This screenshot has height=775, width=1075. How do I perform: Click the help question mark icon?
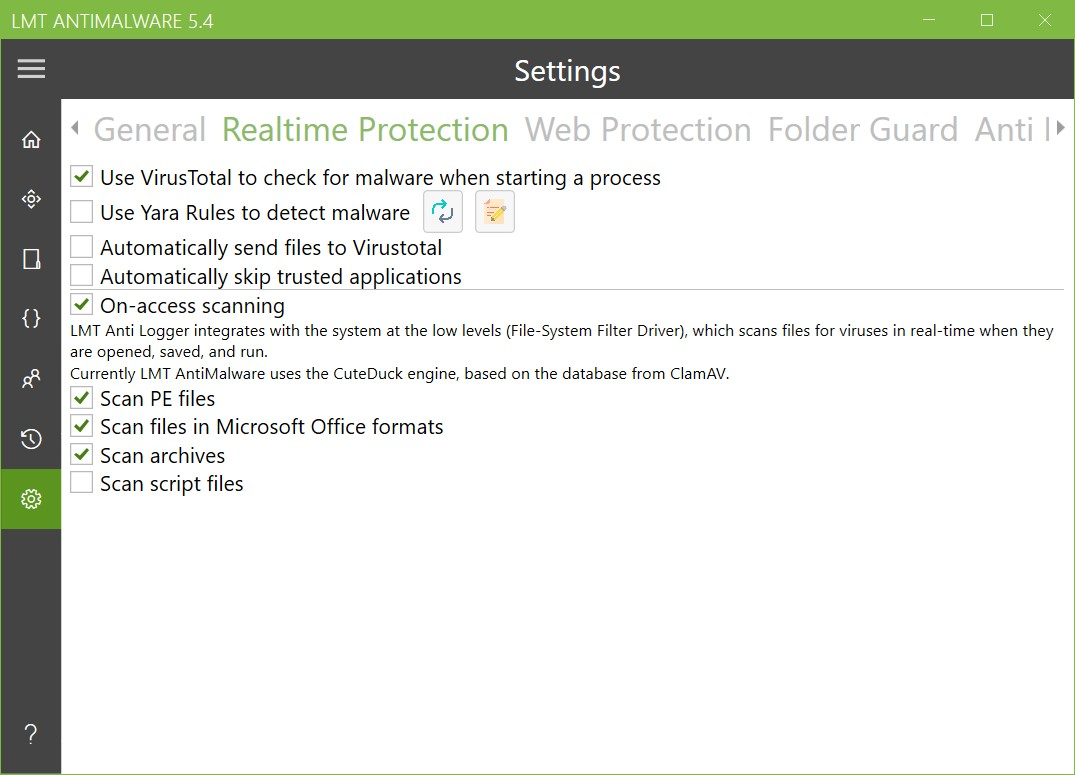point(31,735)
